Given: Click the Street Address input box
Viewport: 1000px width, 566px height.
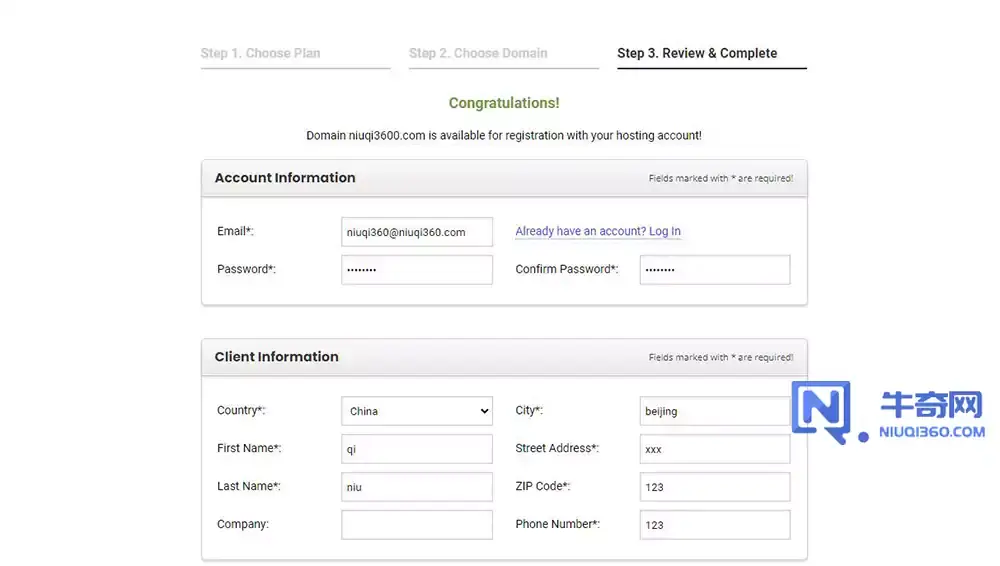Looking at the screenshot, I should pos(714,449).
